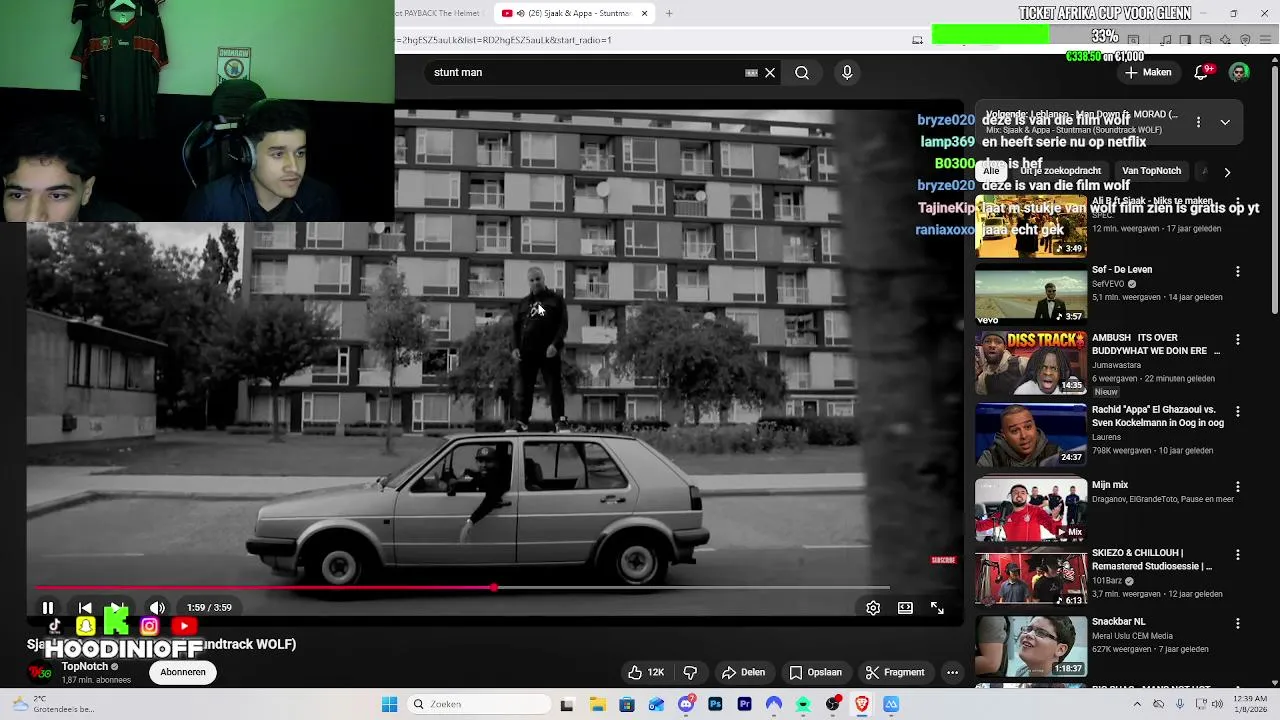Screen dimensions: 1280x720
Task: Open the on-screen keyboard icon in the search box
Action: click(751, 72)
